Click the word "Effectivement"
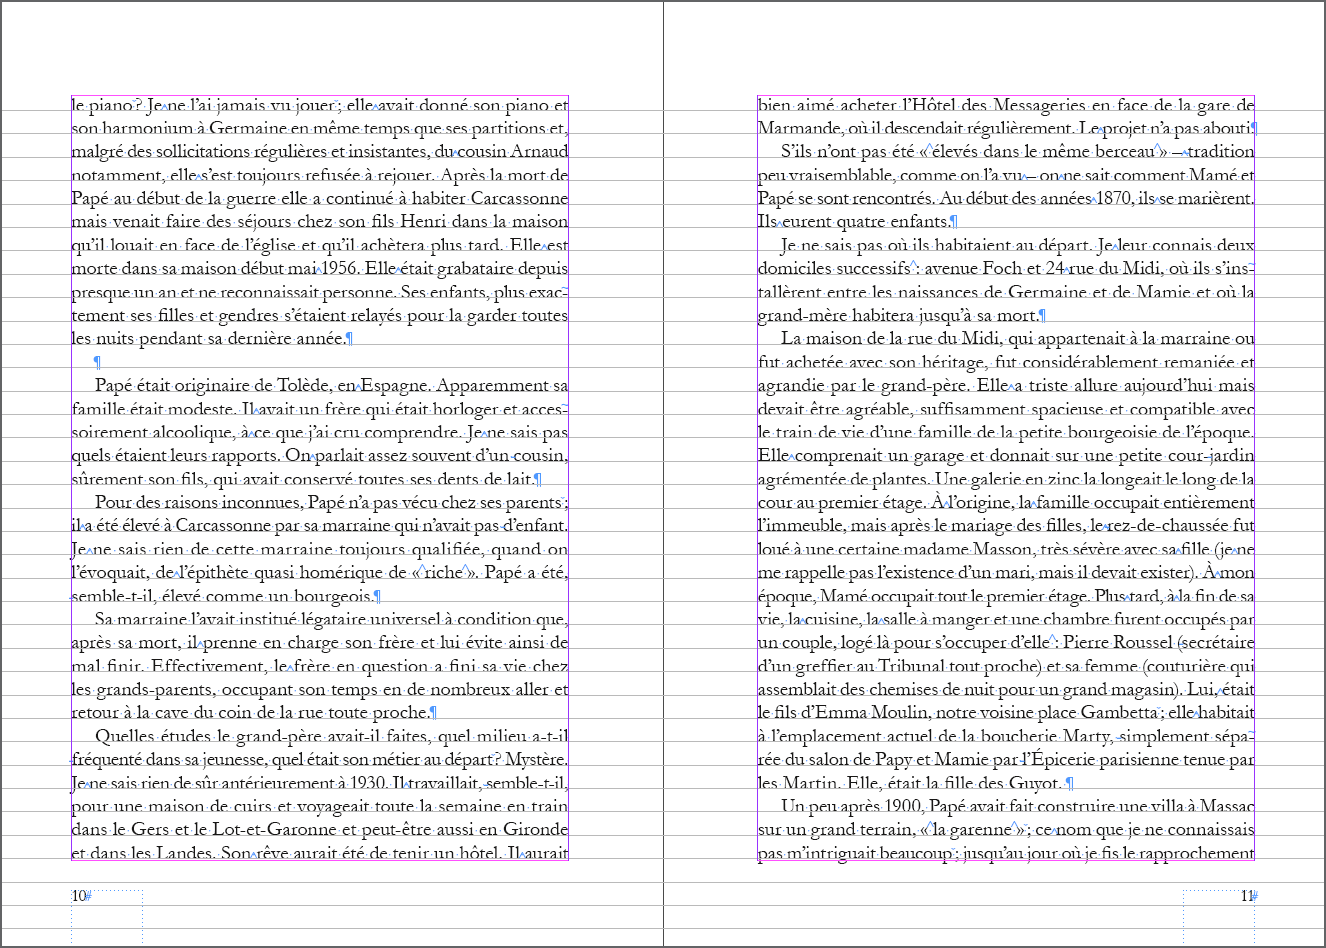Image resolution: width=1326 pixels, height=948 pixels. (x=209, y=666)
